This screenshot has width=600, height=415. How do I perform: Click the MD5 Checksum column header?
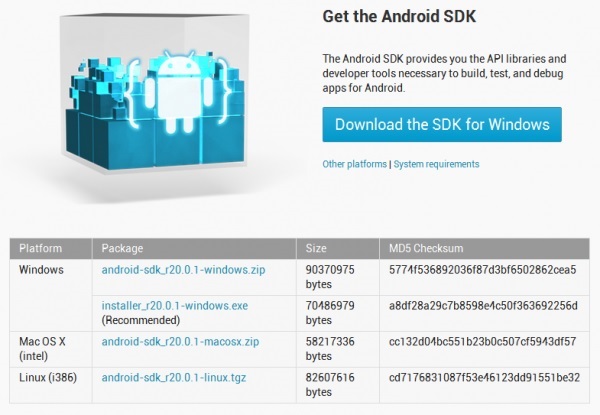[426, 248]
